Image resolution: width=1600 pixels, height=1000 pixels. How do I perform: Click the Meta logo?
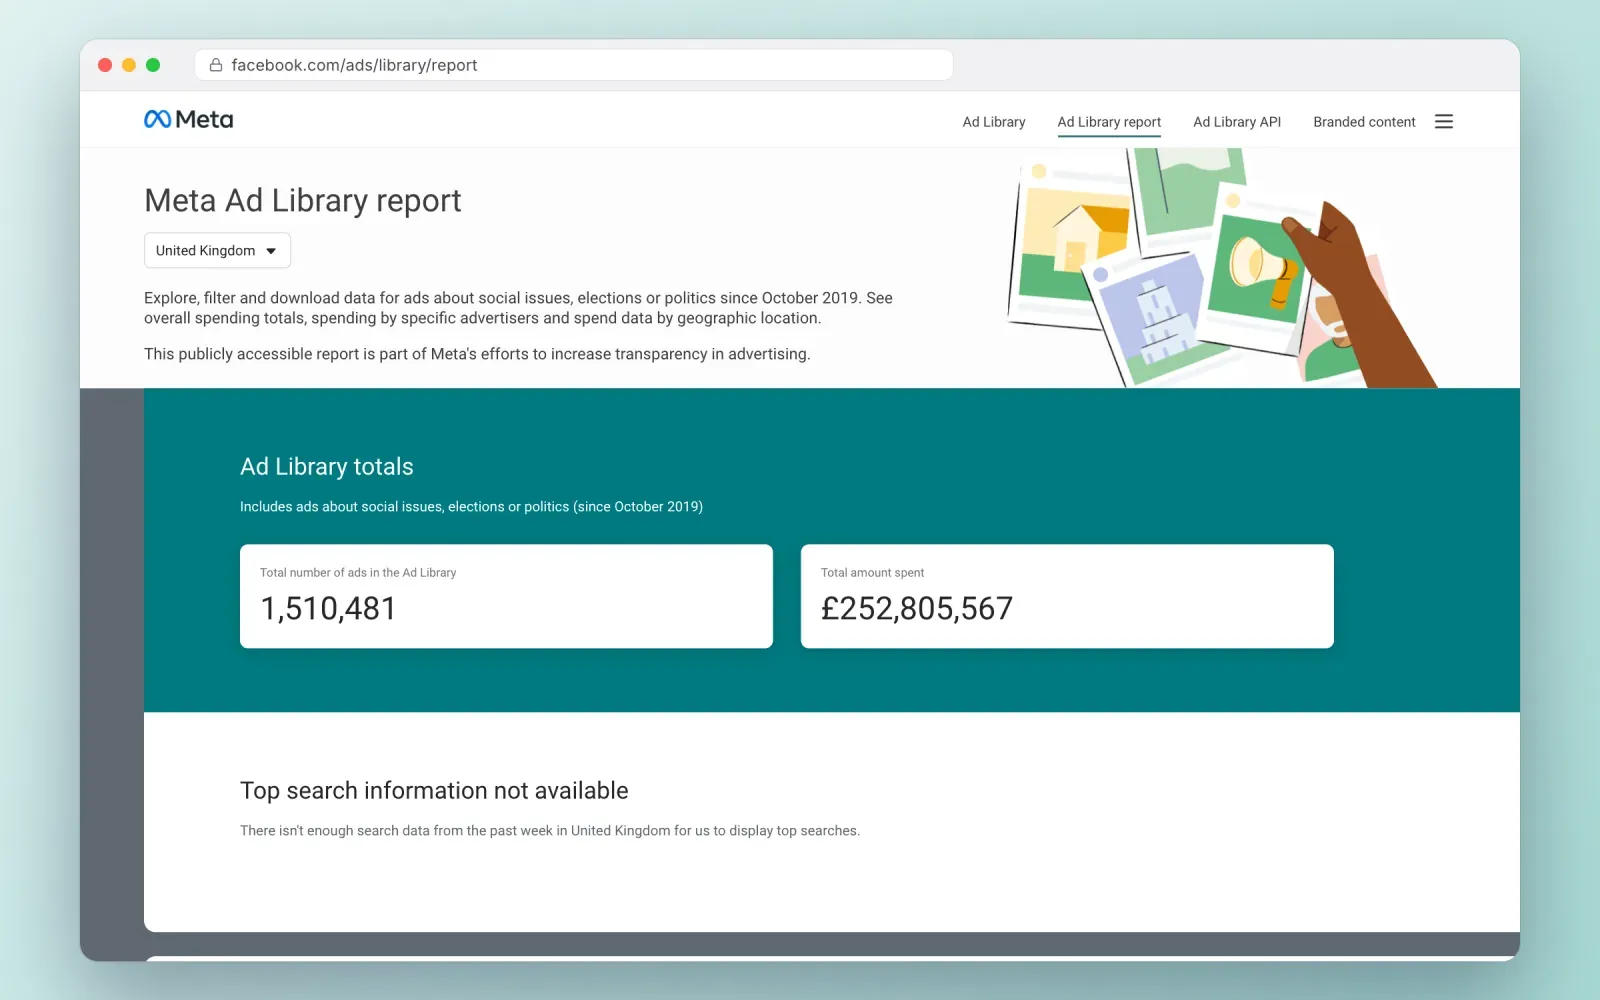coord(188,120)
